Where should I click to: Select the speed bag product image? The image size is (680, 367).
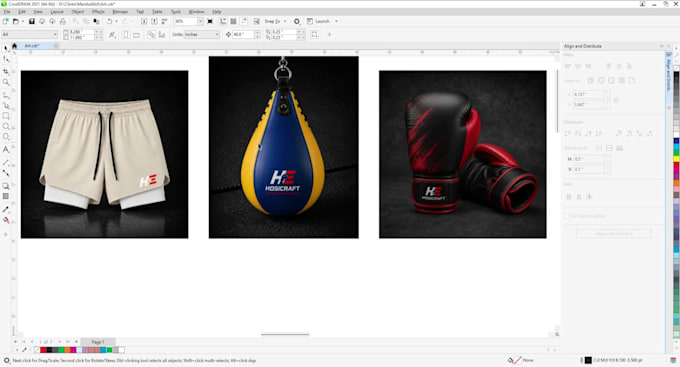coord(284,147)
